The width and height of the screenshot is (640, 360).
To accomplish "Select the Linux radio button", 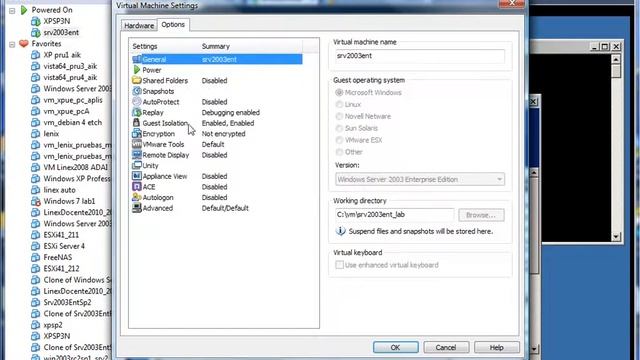I will (x=339, y=104).
